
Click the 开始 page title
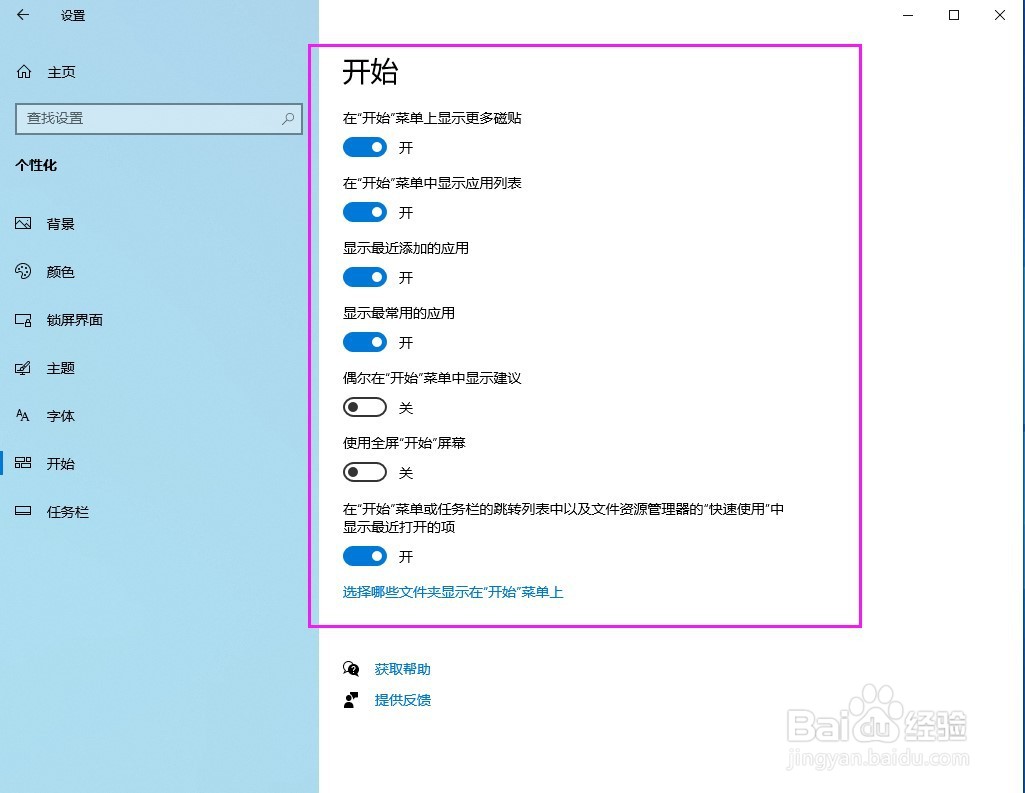click(x=370, y=71)
